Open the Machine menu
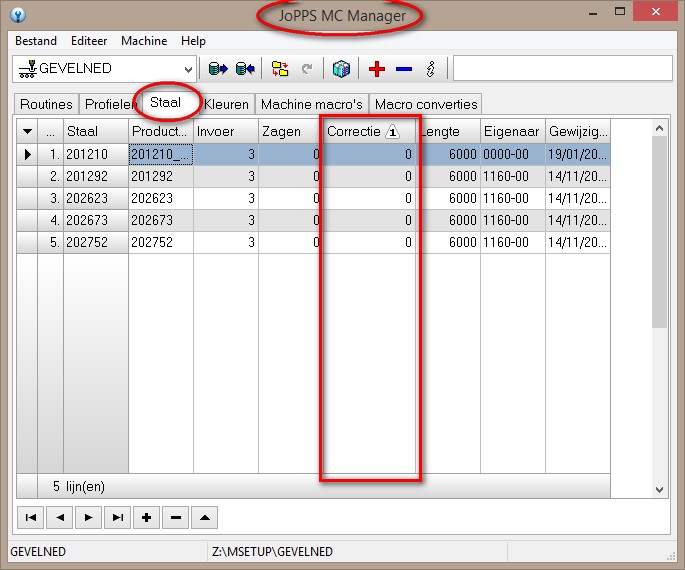This screenshot has width=685, height=570. (x=144, y=41)
